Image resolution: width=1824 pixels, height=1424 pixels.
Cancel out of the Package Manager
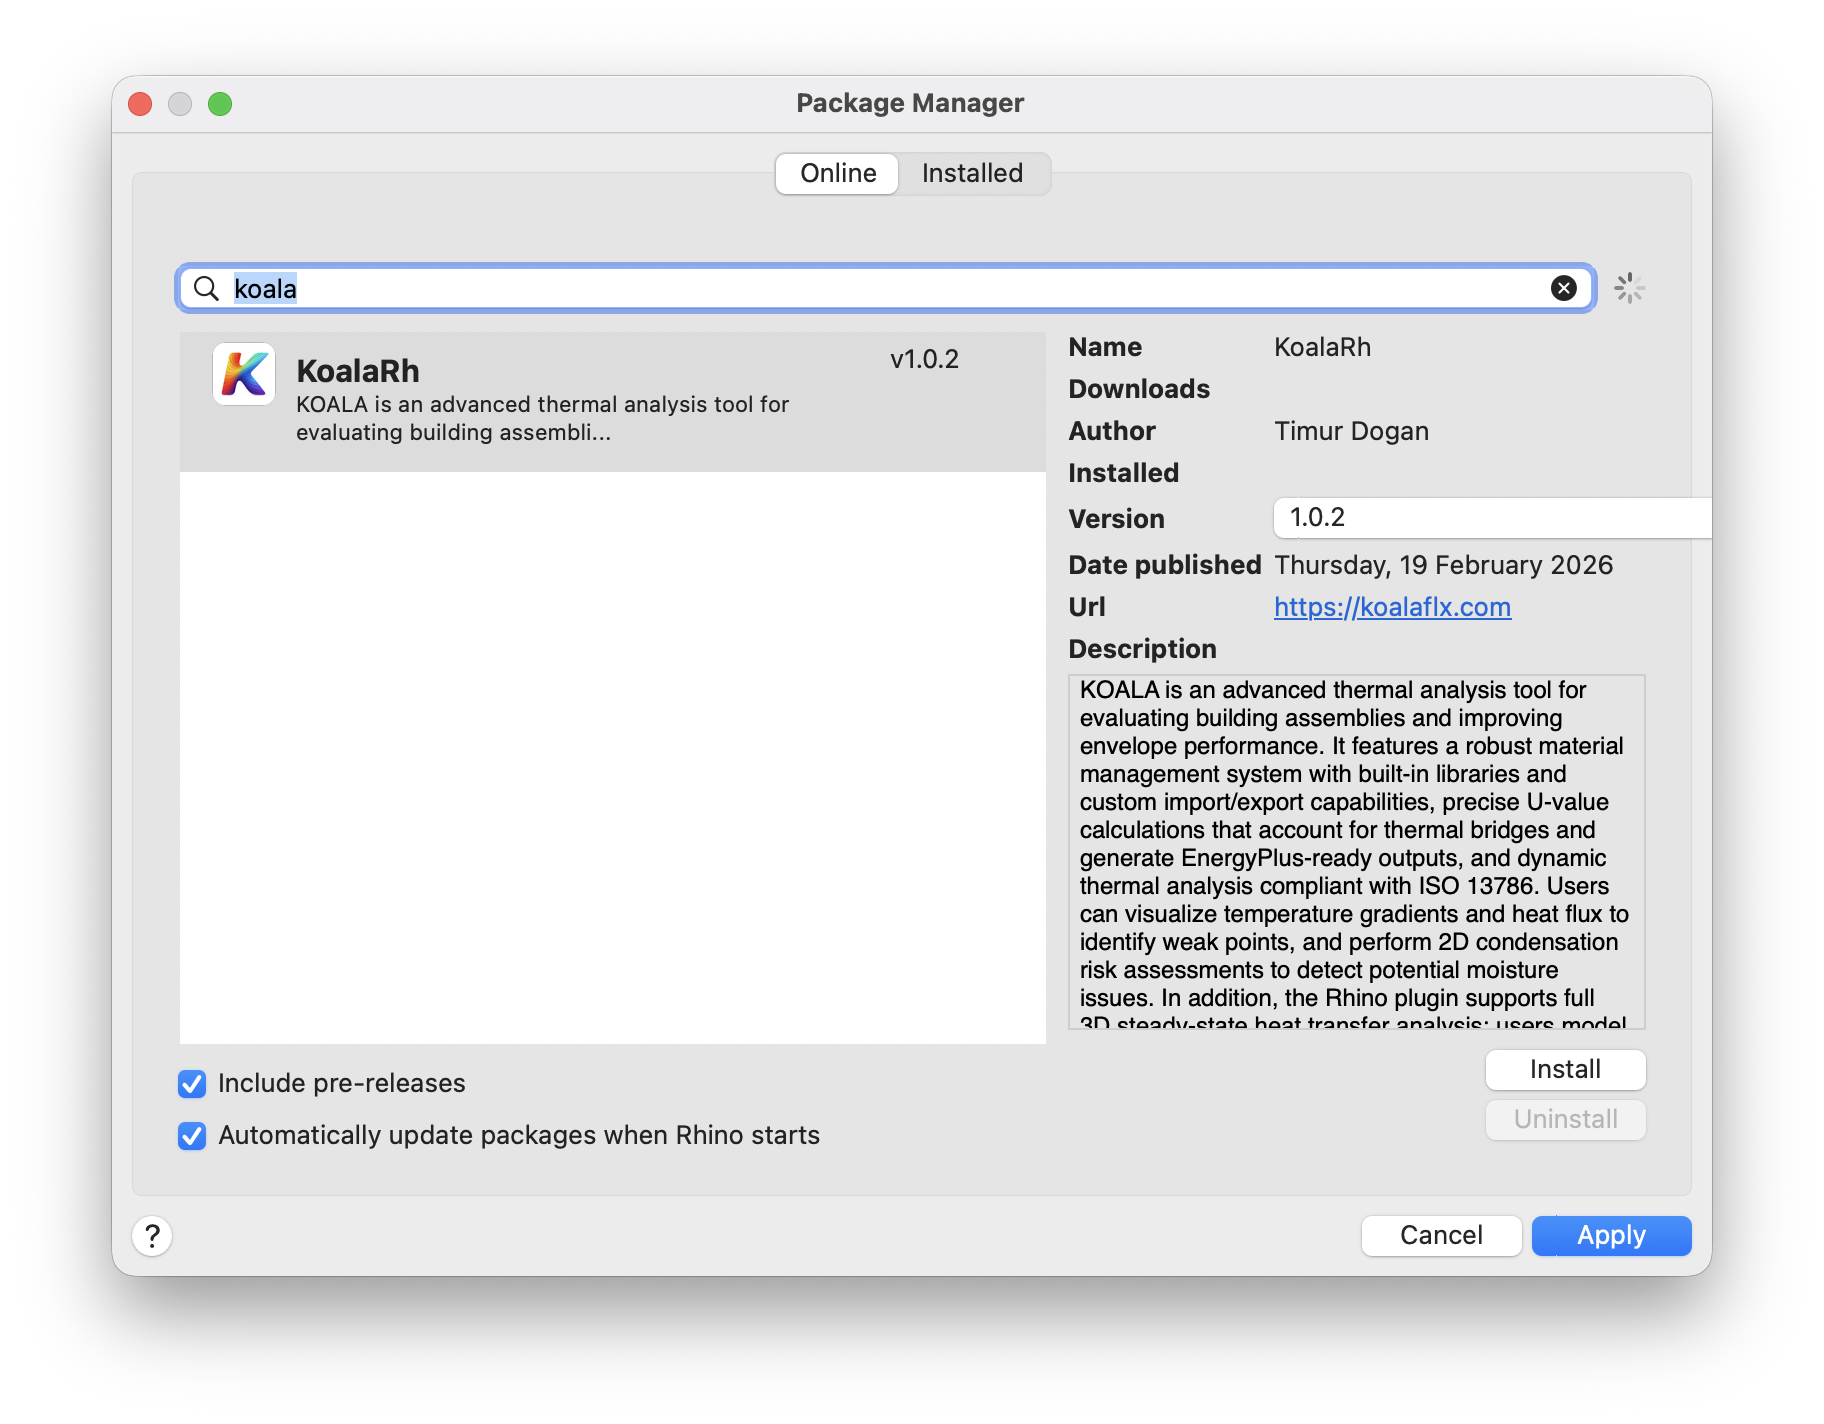click(1441, 1235)
